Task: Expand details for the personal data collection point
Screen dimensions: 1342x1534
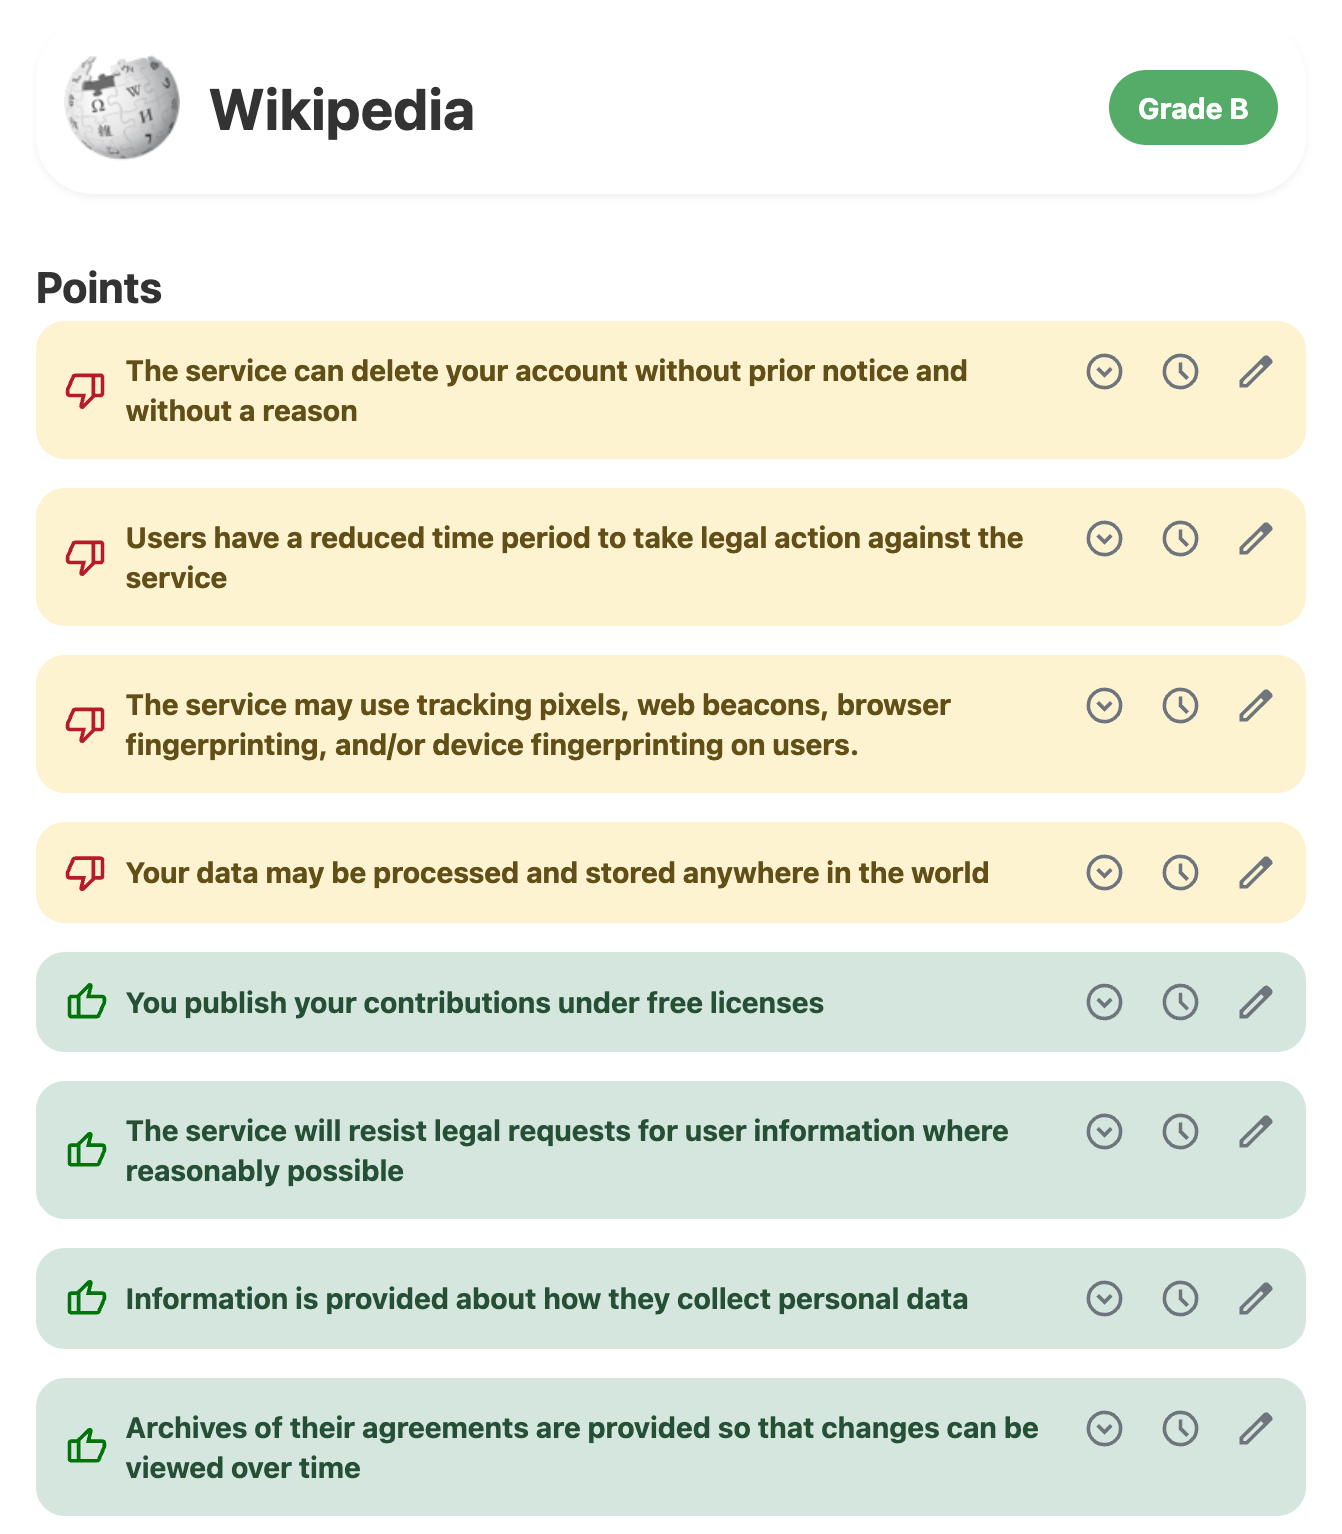Action: point(1104,1298)
